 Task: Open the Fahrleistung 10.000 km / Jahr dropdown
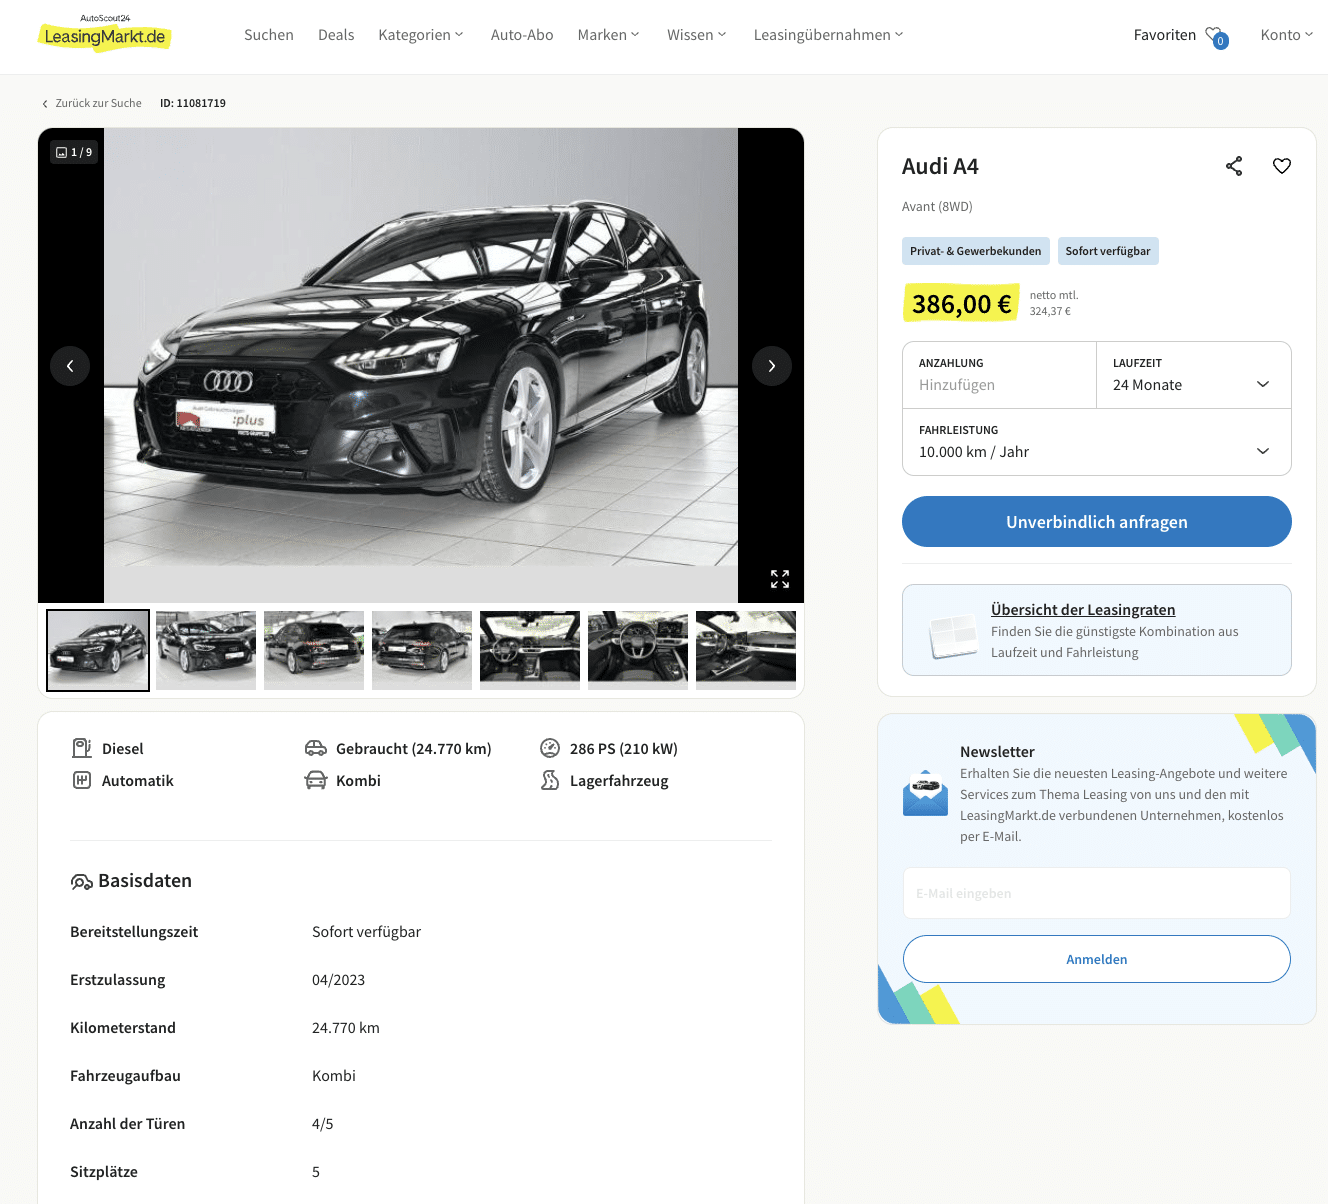click(x=1097, y=442)
